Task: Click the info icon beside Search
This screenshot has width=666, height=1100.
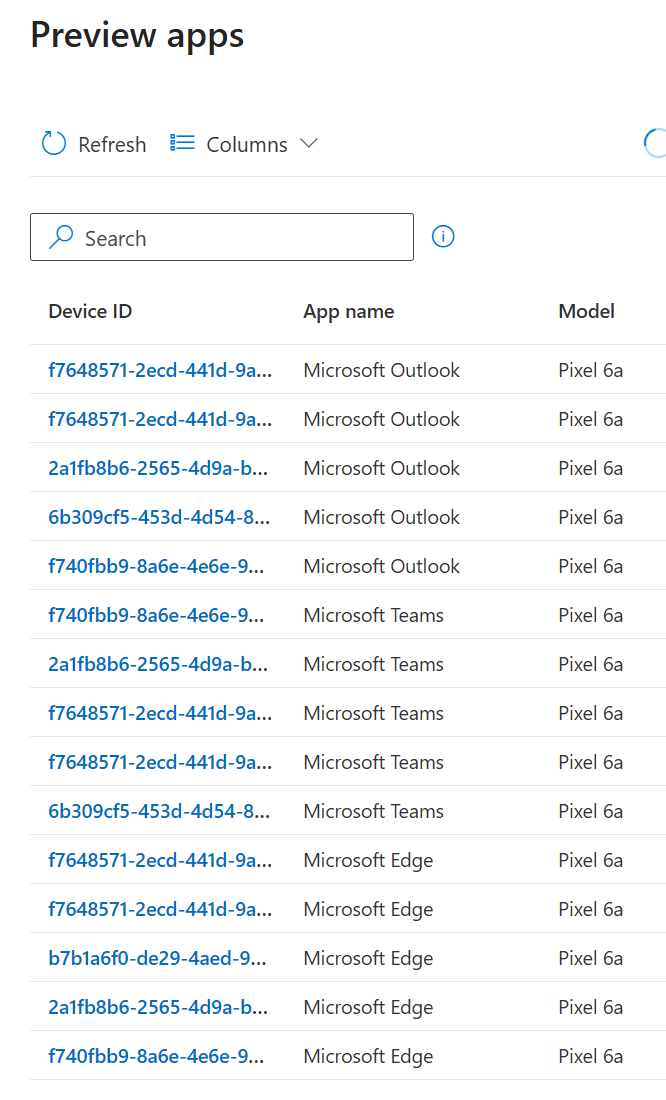Action: click(x=443, y=236)
